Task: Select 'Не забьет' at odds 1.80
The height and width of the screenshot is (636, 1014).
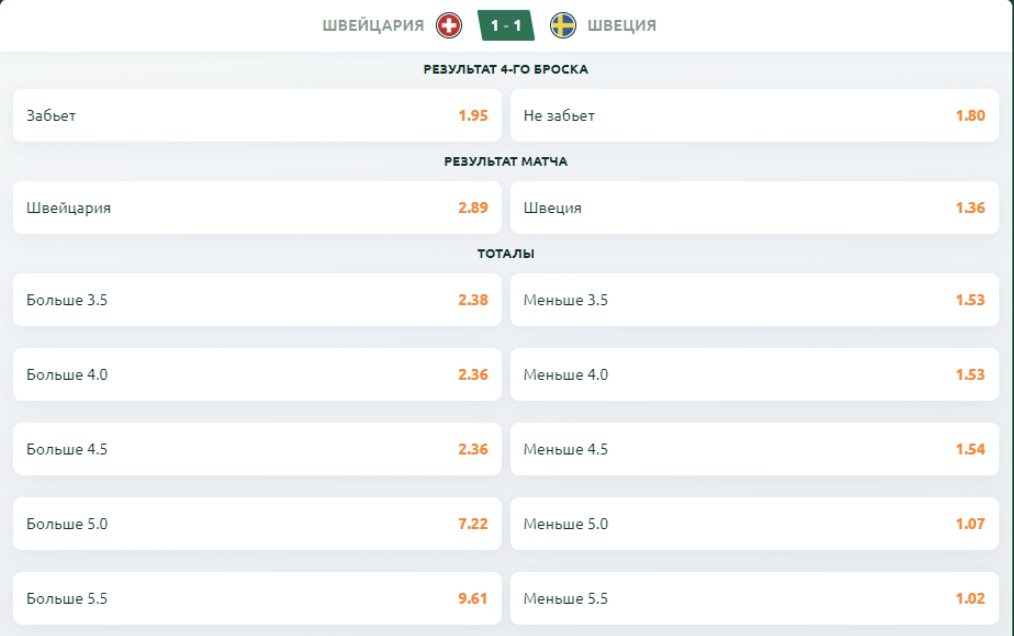Action: pyautogui.click(x=754, y=115)
